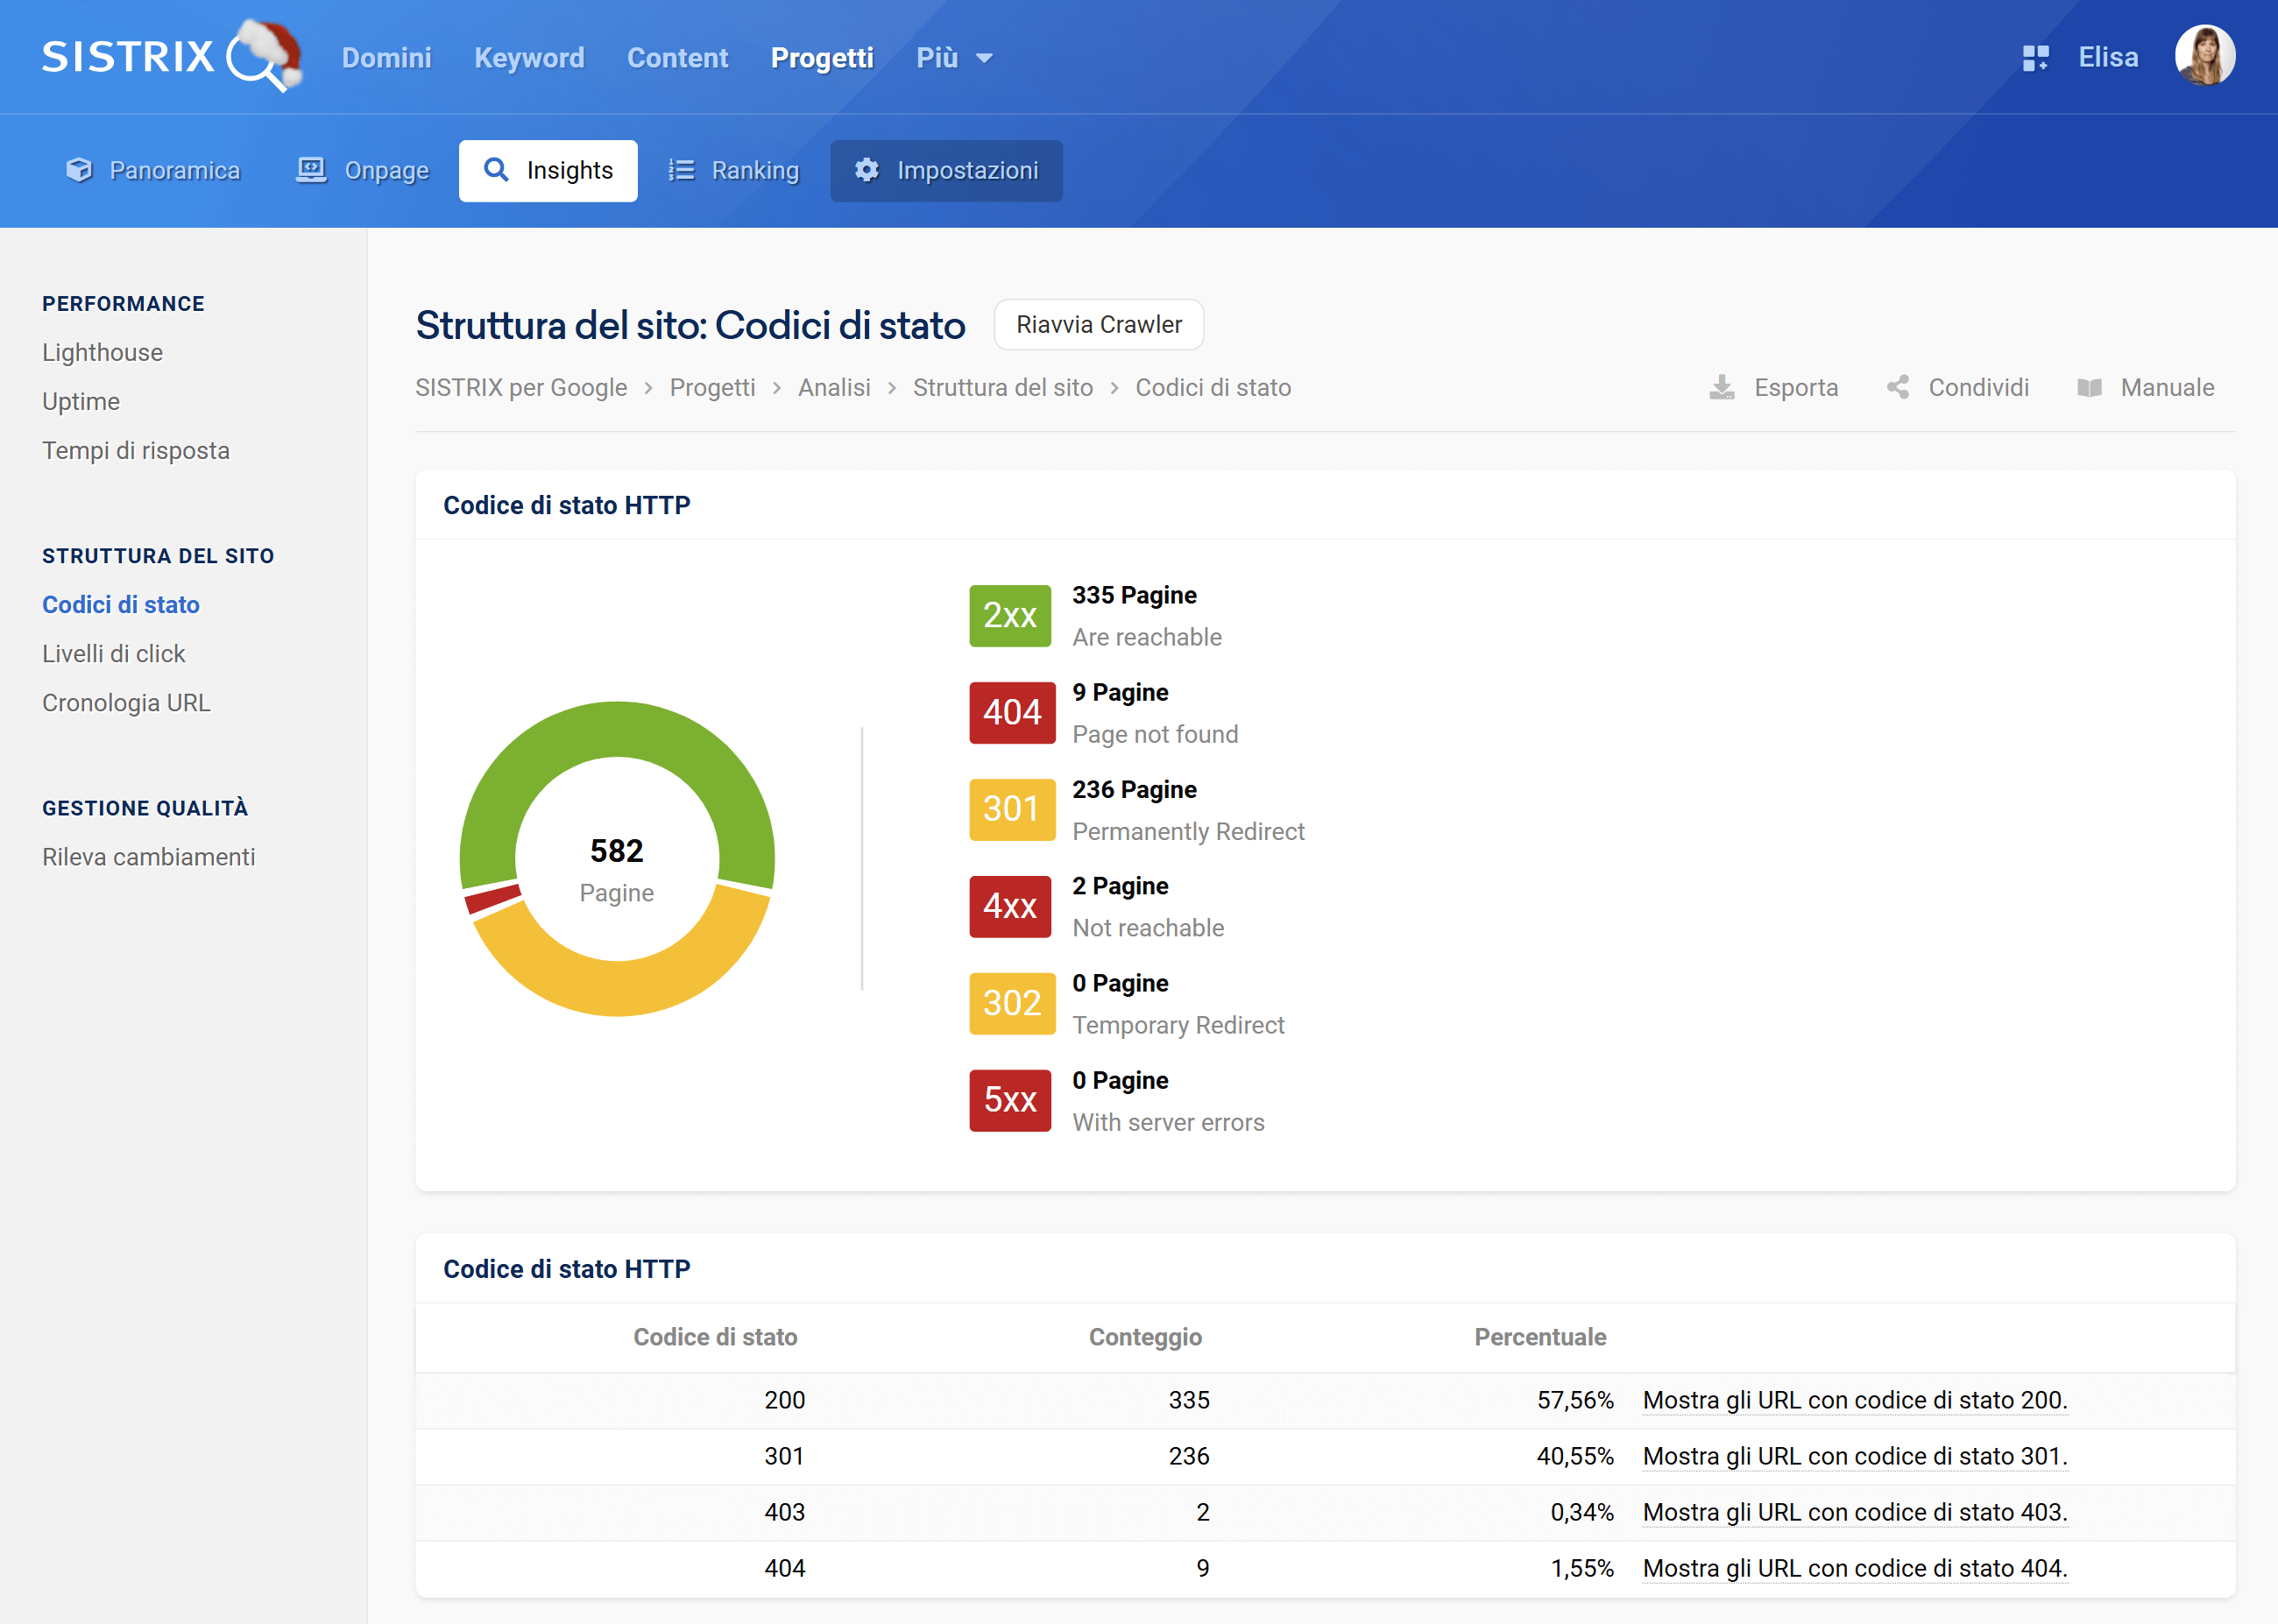Open the dashboard grid icon near Elisa

tap(2035, 58)
